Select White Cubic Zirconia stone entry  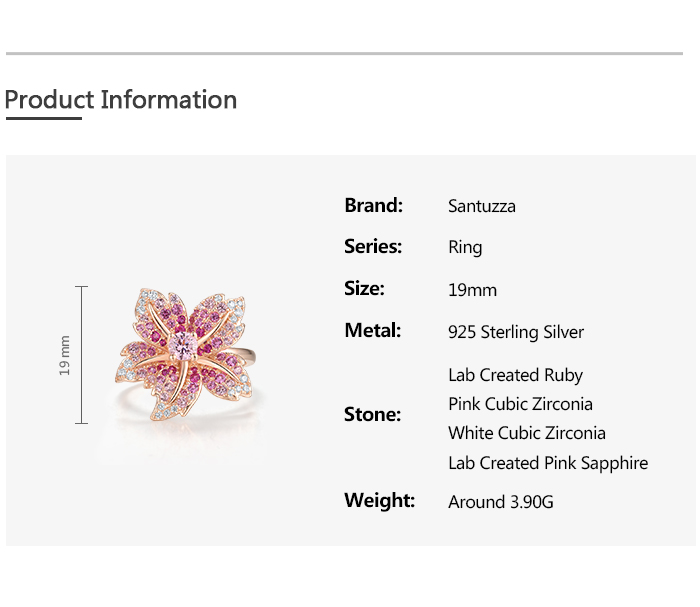point(527,433)
